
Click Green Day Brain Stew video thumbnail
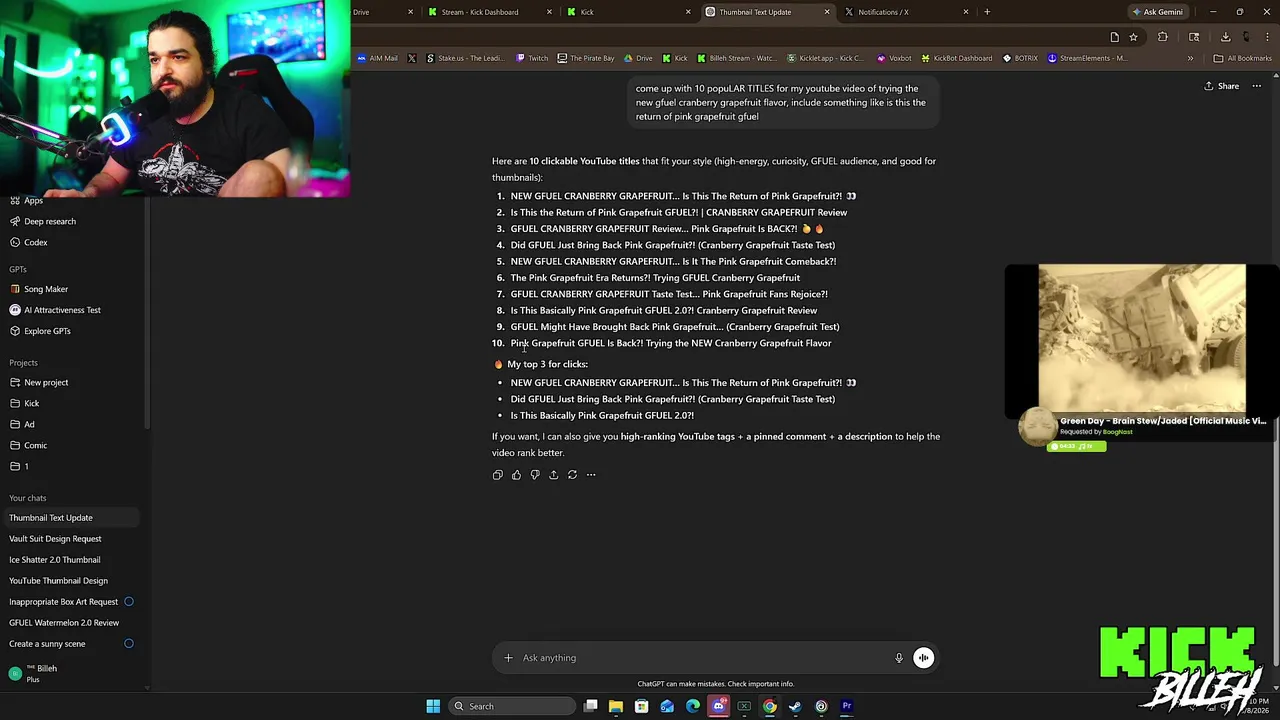(x=1142, y=339)
